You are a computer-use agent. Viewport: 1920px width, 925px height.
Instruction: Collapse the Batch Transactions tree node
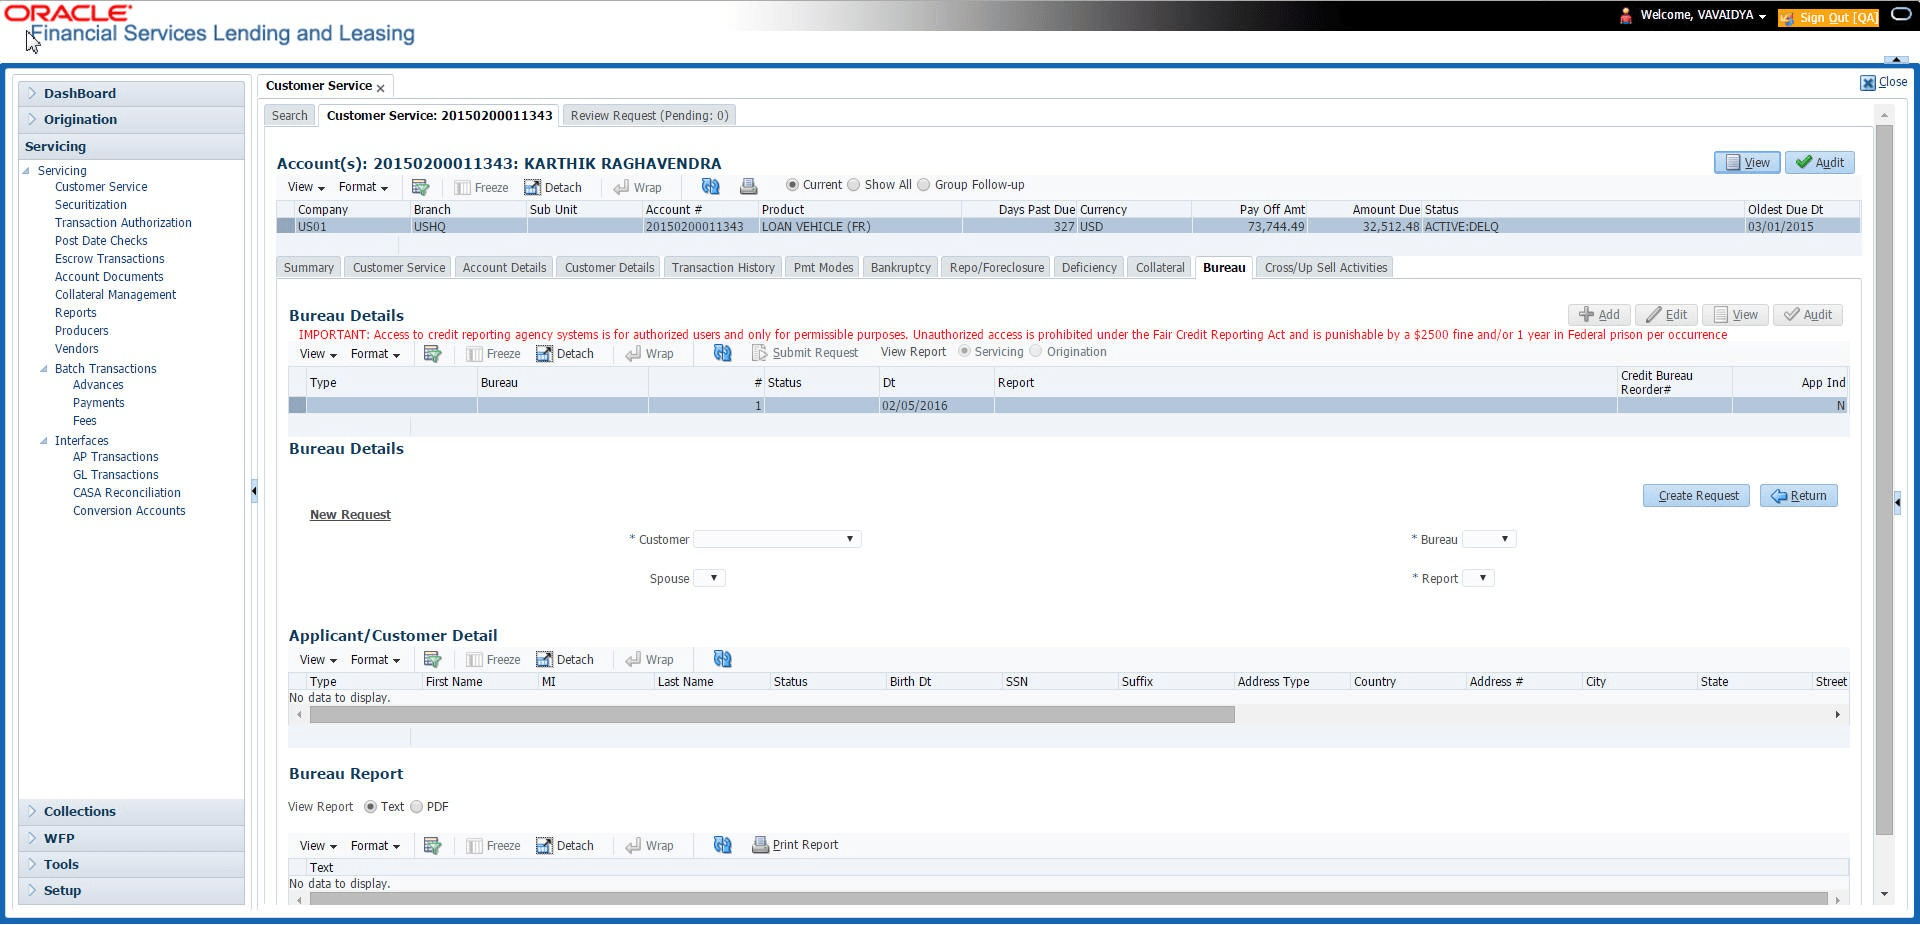pos(44,369)
